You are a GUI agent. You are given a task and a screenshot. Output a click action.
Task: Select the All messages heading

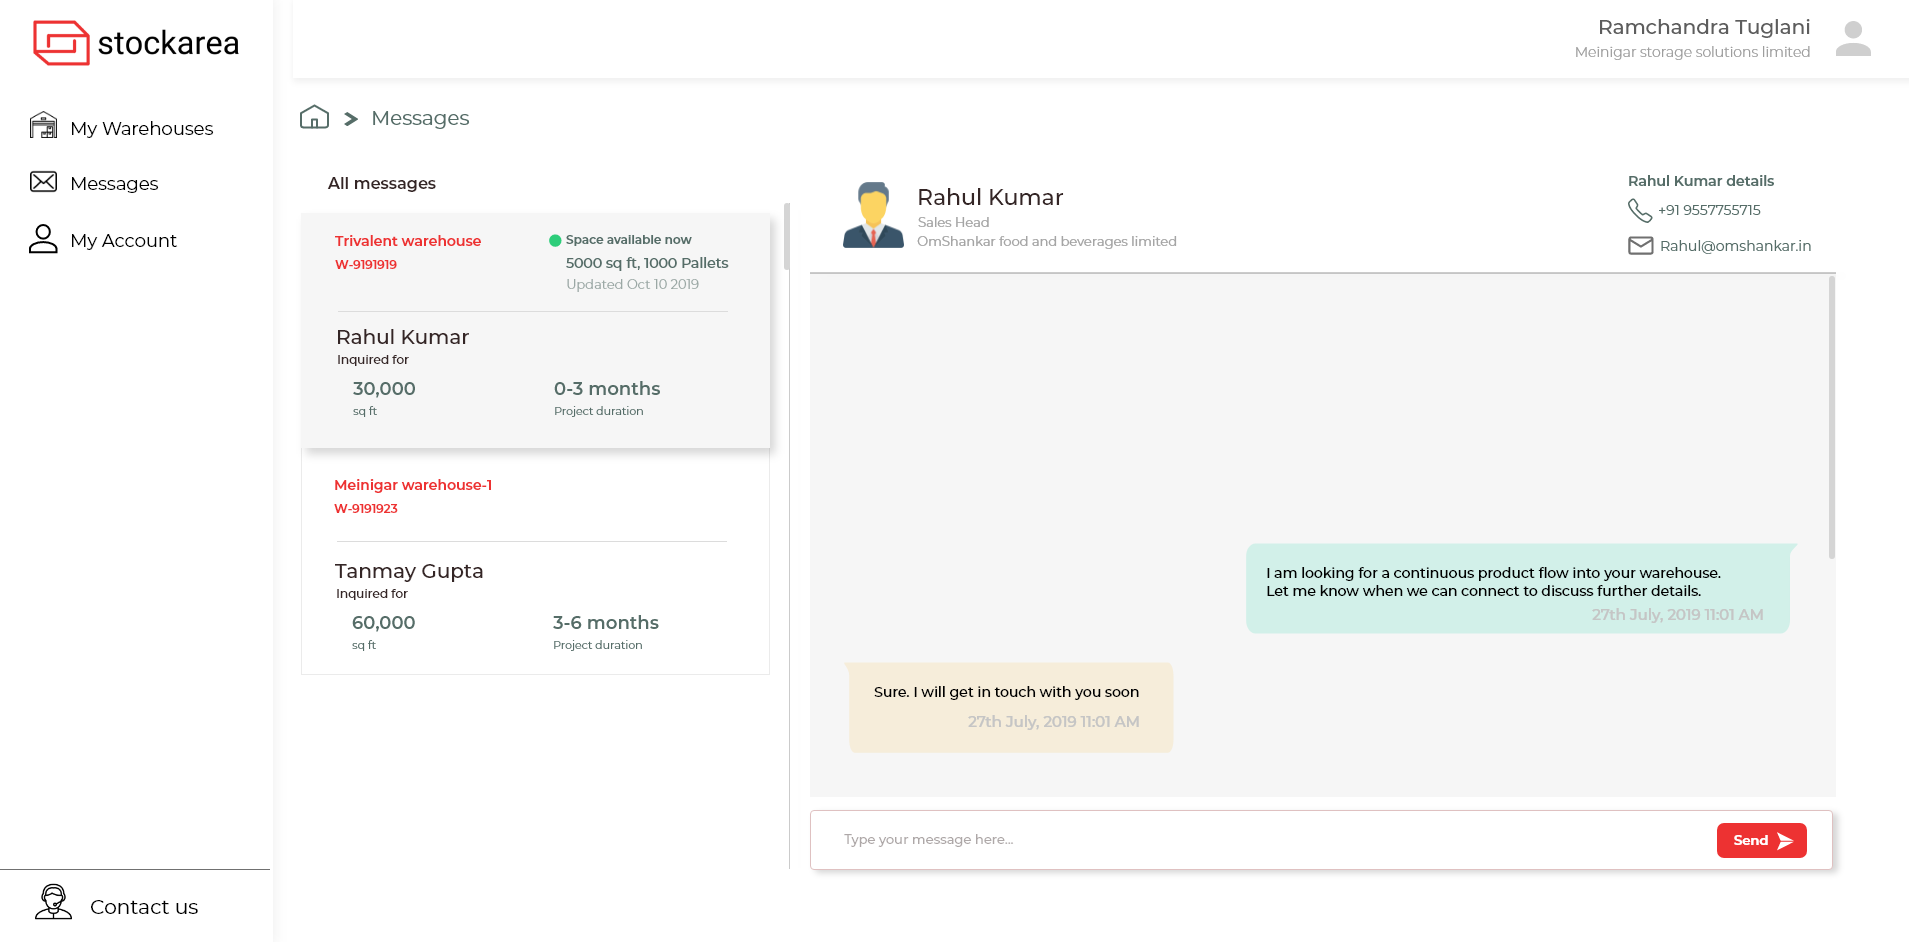(382, 183)
